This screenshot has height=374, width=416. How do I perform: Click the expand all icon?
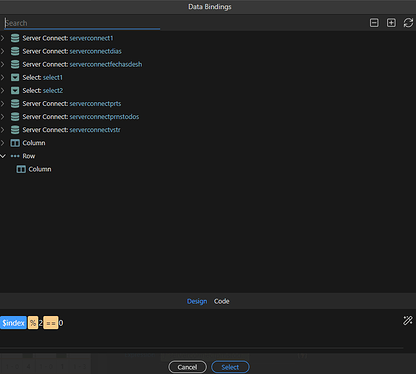pos(391,23)
